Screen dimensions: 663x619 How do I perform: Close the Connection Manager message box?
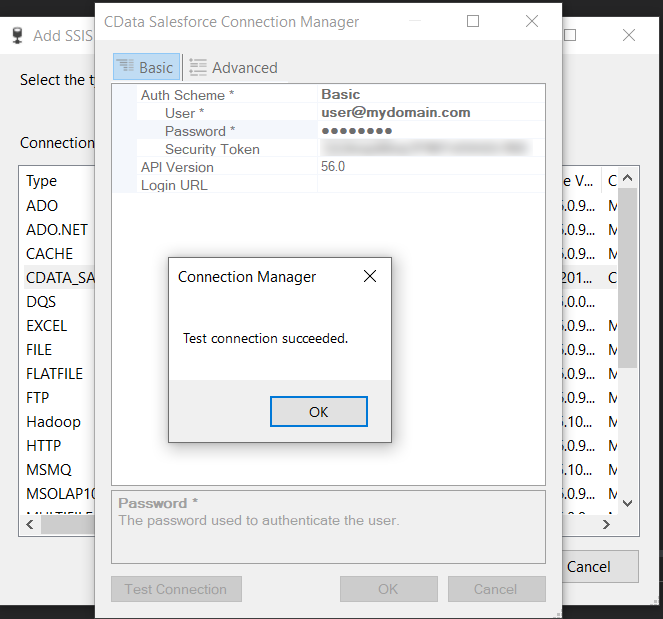point(370,277)
